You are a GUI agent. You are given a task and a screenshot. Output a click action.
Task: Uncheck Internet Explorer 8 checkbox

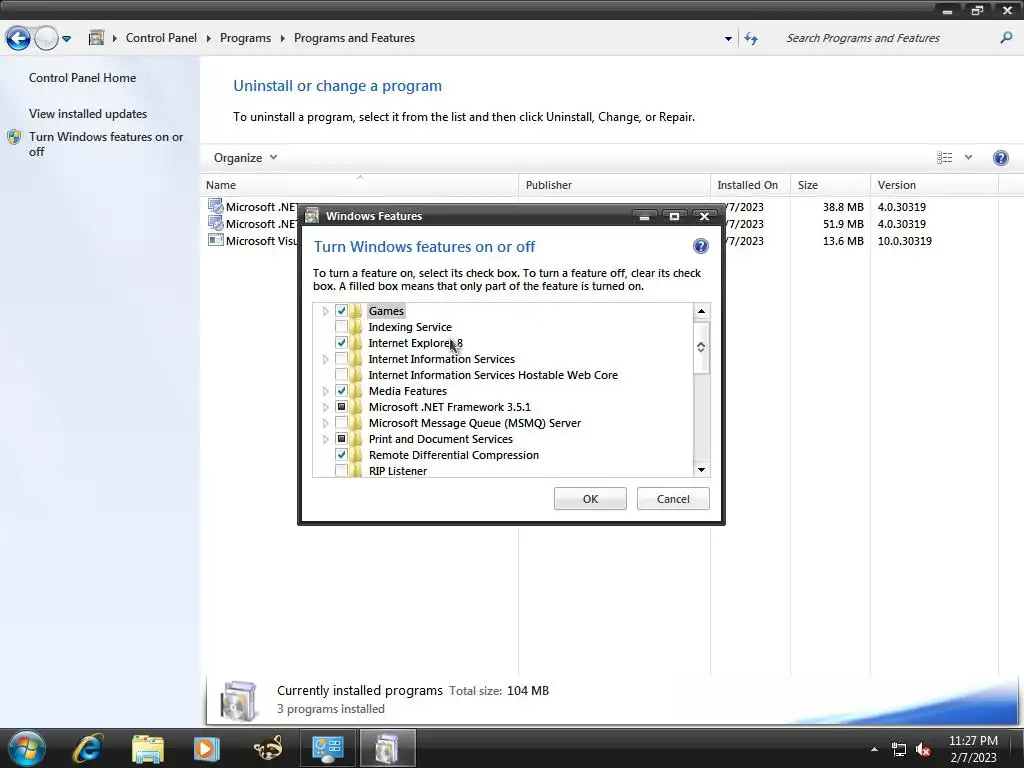click(341, 343)
